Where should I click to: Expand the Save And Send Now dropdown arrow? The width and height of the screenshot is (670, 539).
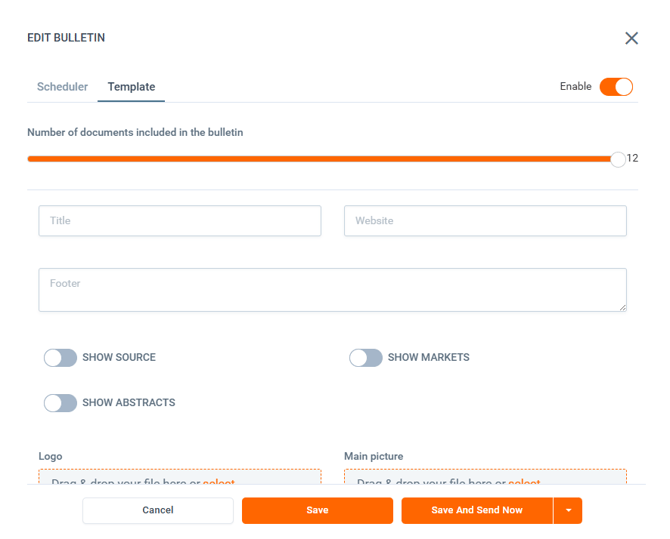pyautogui.click(x=568, y=510)
